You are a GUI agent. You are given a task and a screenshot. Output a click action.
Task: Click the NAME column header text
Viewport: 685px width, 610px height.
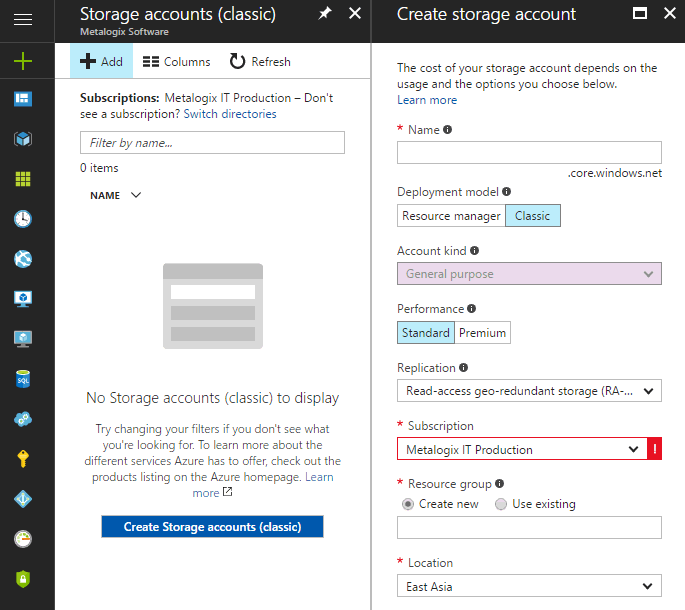point(105,195)
